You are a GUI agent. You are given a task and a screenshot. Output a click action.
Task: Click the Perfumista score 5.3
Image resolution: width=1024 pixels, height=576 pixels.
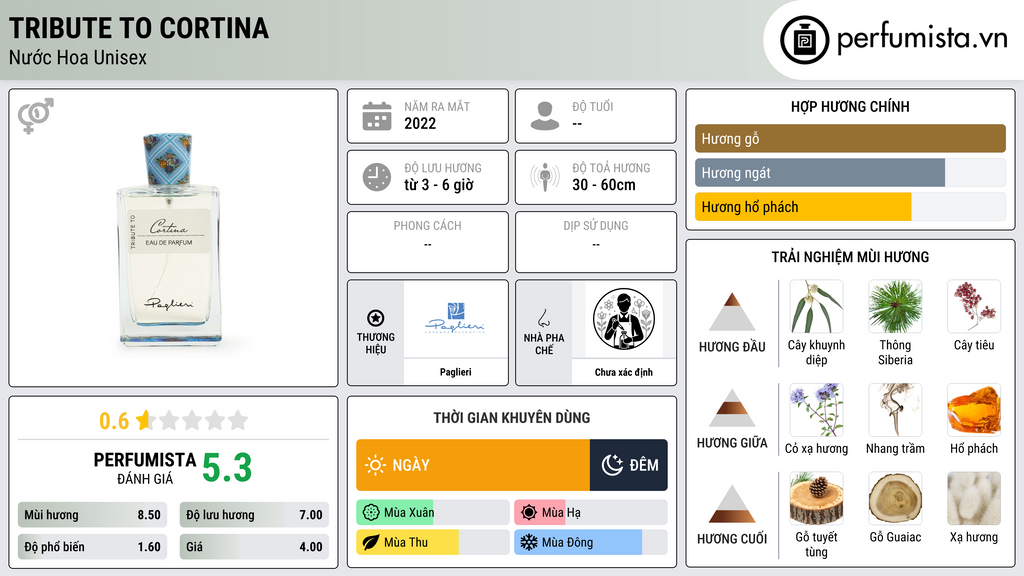[x=227, y=468]
